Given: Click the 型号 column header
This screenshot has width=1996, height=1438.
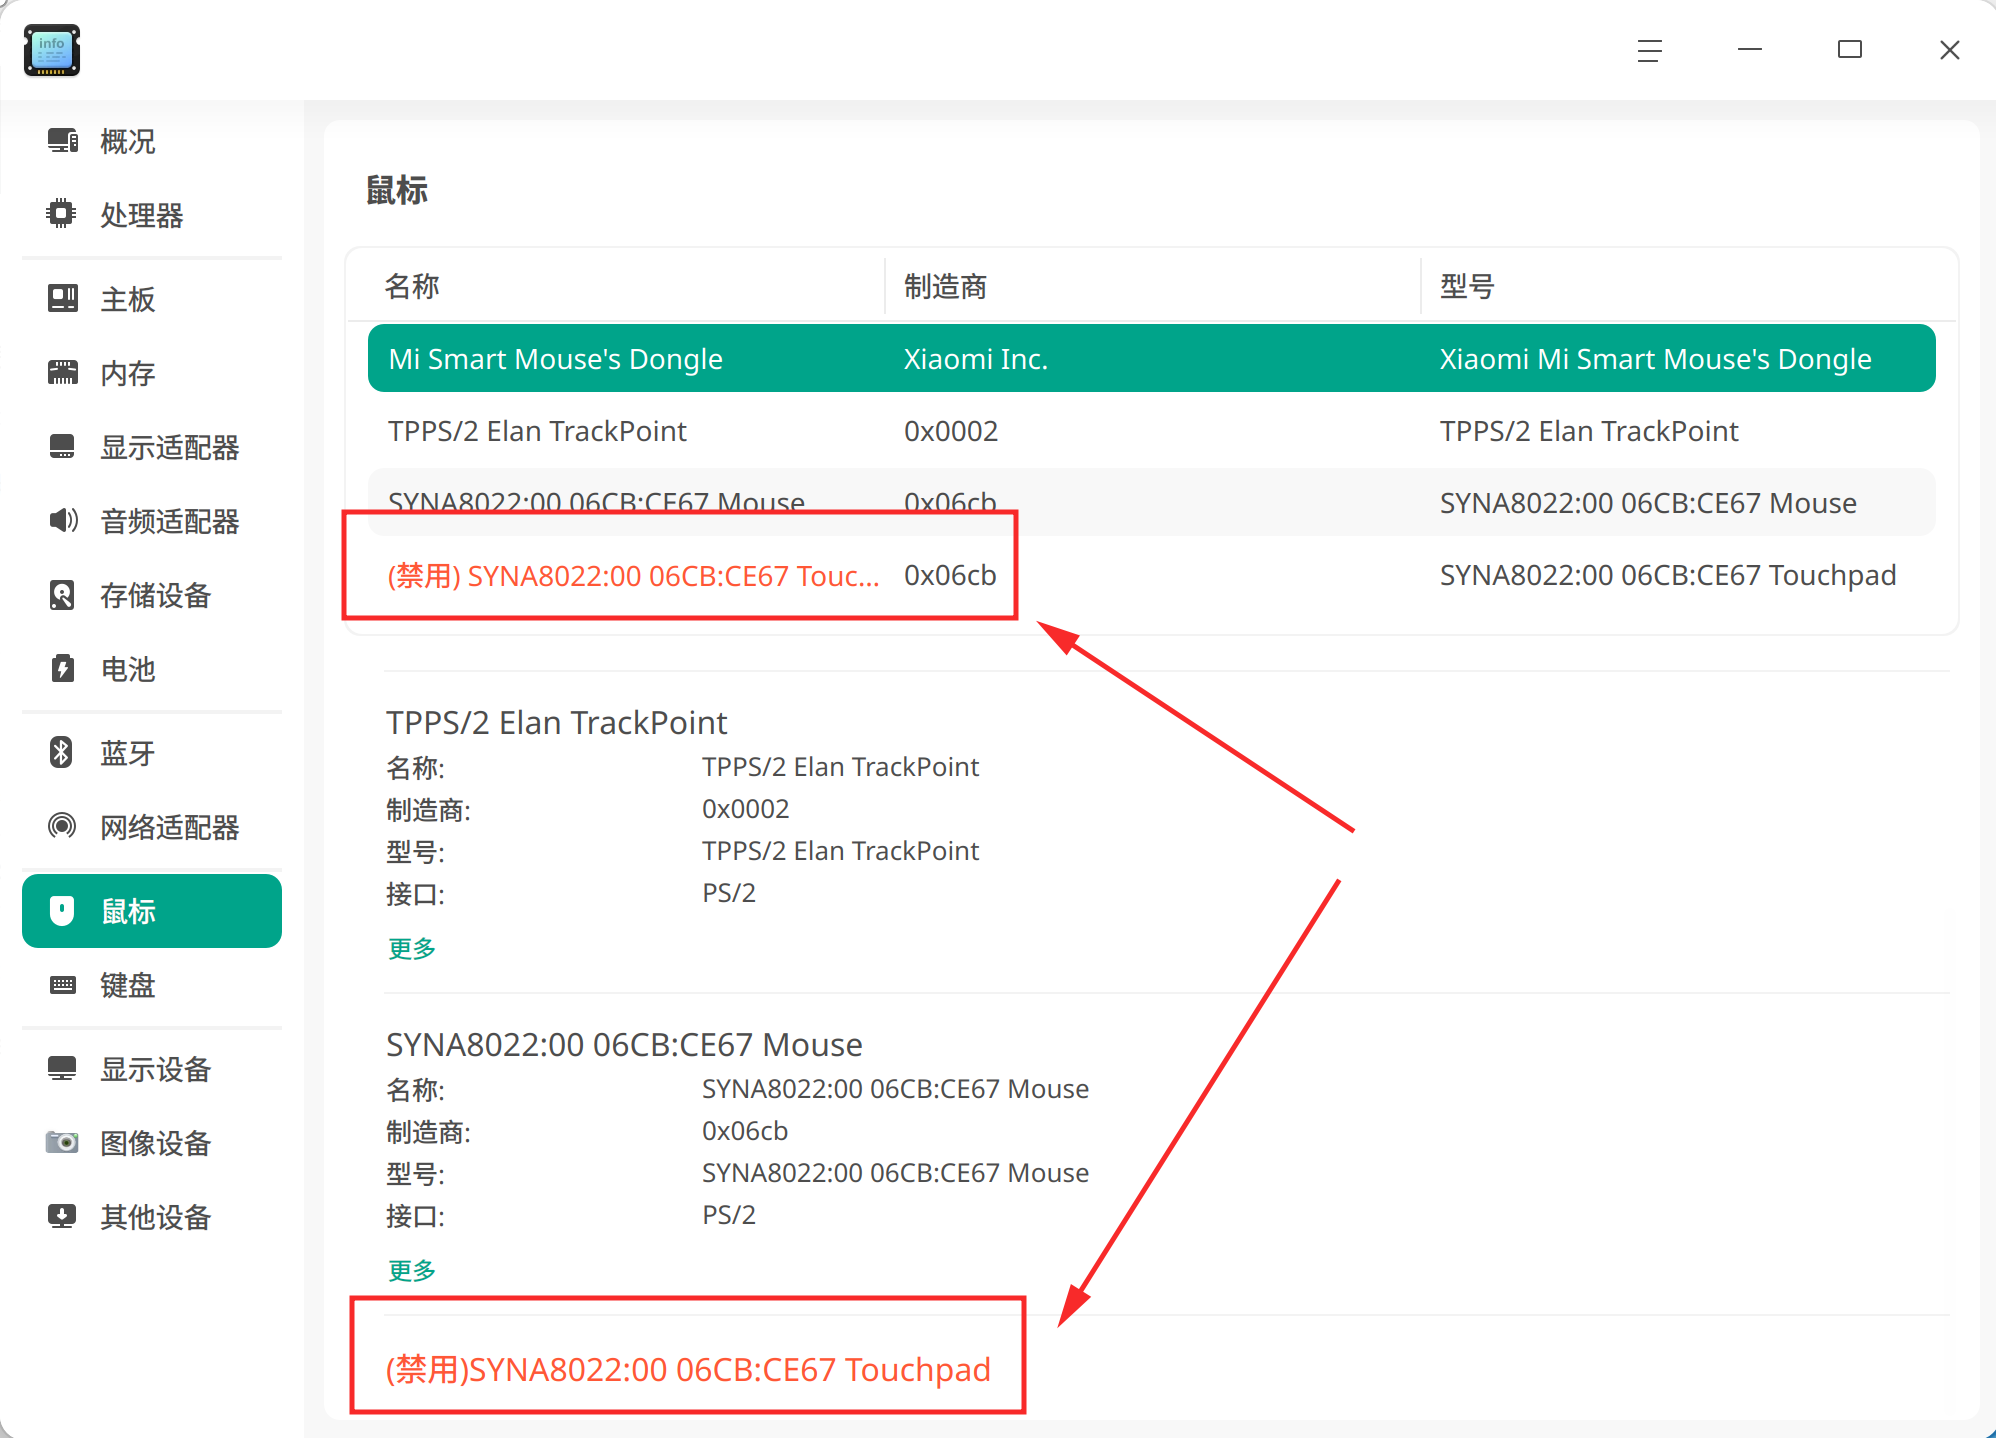Looking at the screenshot, I should 1467,286.
